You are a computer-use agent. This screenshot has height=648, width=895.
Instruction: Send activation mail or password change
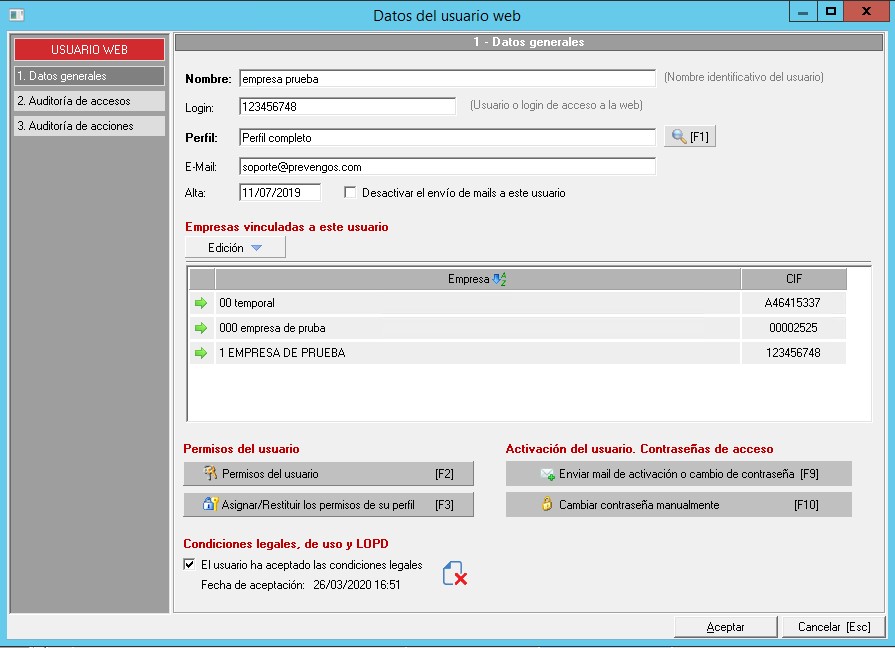(678, 474)
